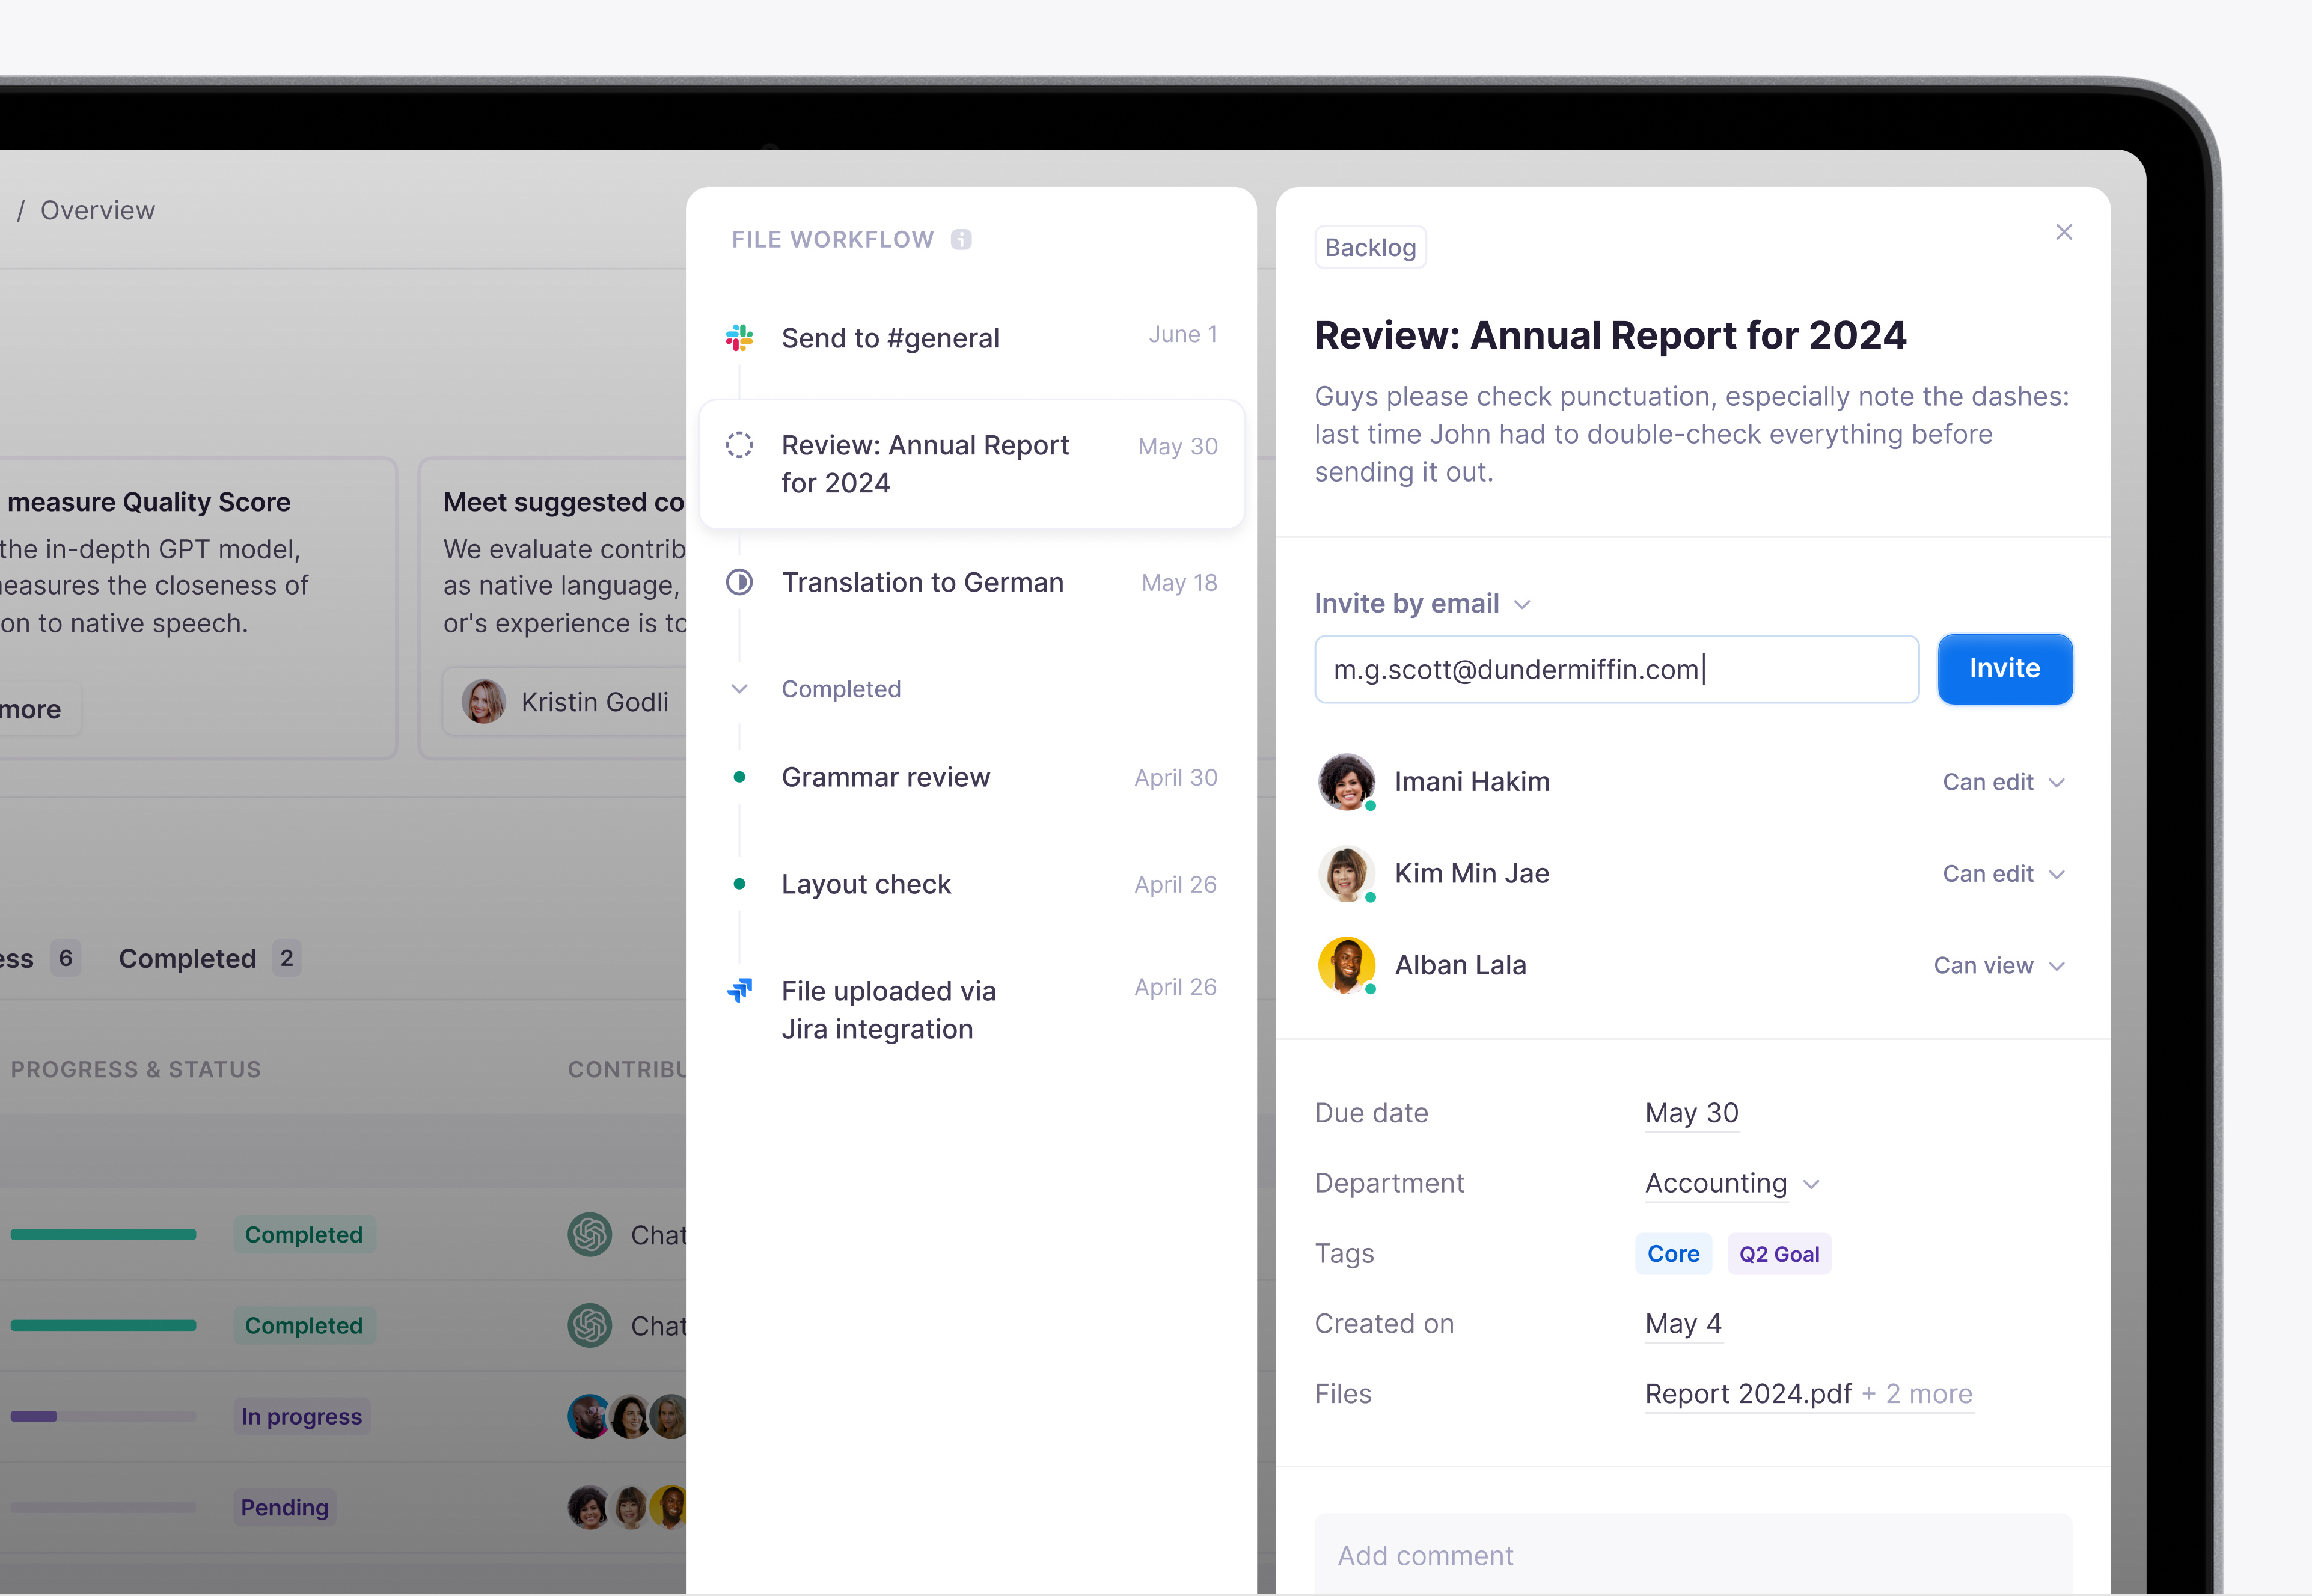Click the Slack icon beside Send to #general

(739, 338)
